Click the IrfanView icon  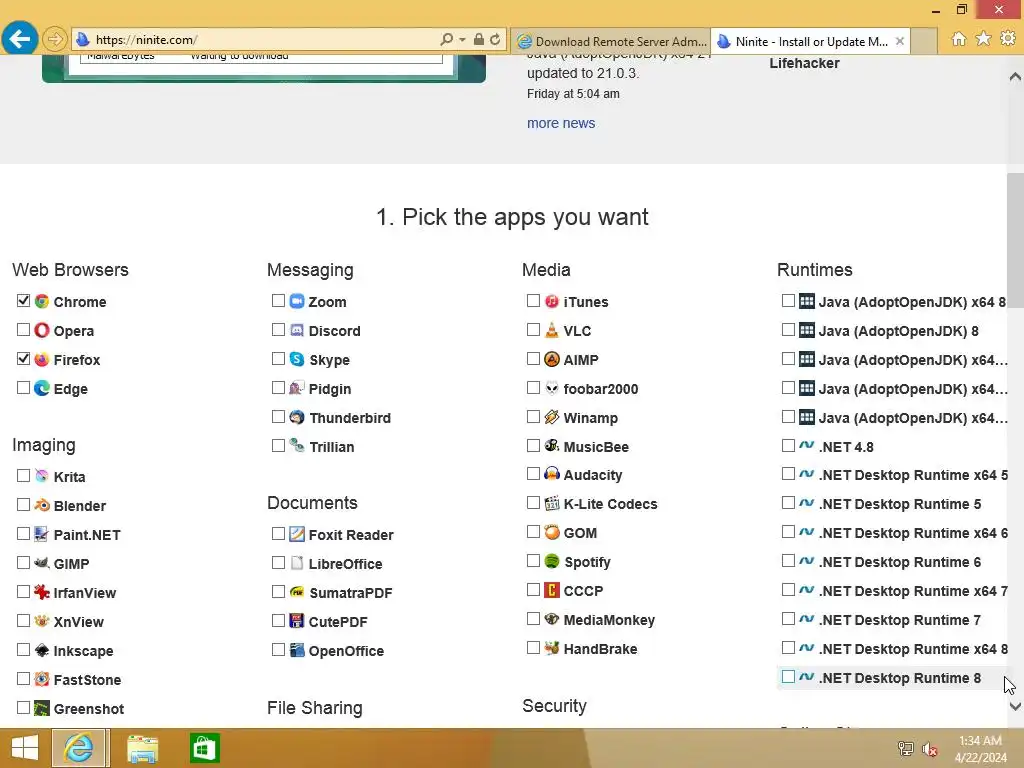(x=42, y=592)
